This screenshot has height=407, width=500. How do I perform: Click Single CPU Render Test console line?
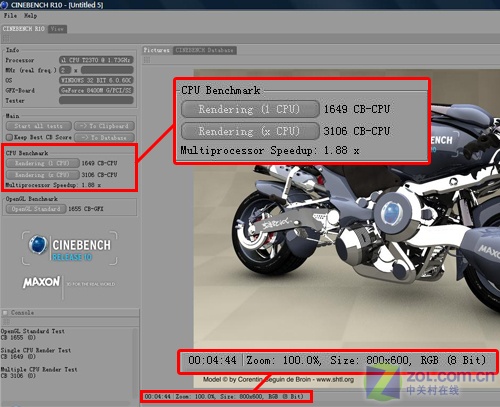36,350
